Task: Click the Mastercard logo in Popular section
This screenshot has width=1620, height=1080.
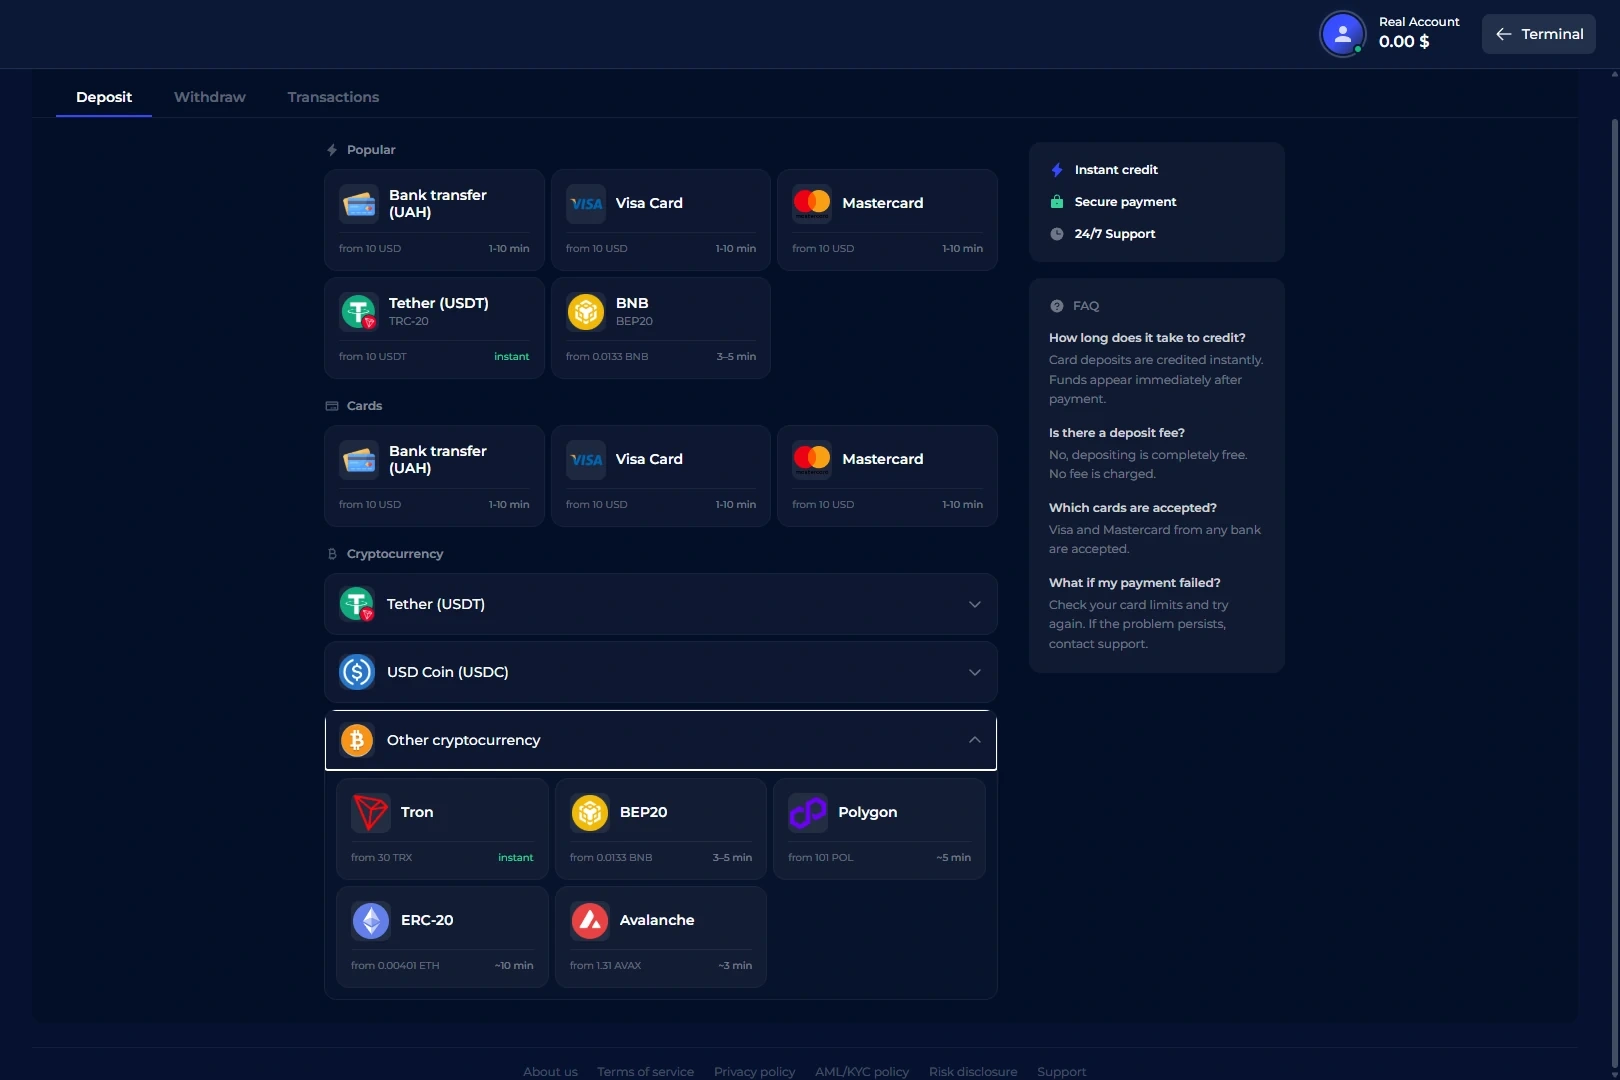Action: [812, 204]
